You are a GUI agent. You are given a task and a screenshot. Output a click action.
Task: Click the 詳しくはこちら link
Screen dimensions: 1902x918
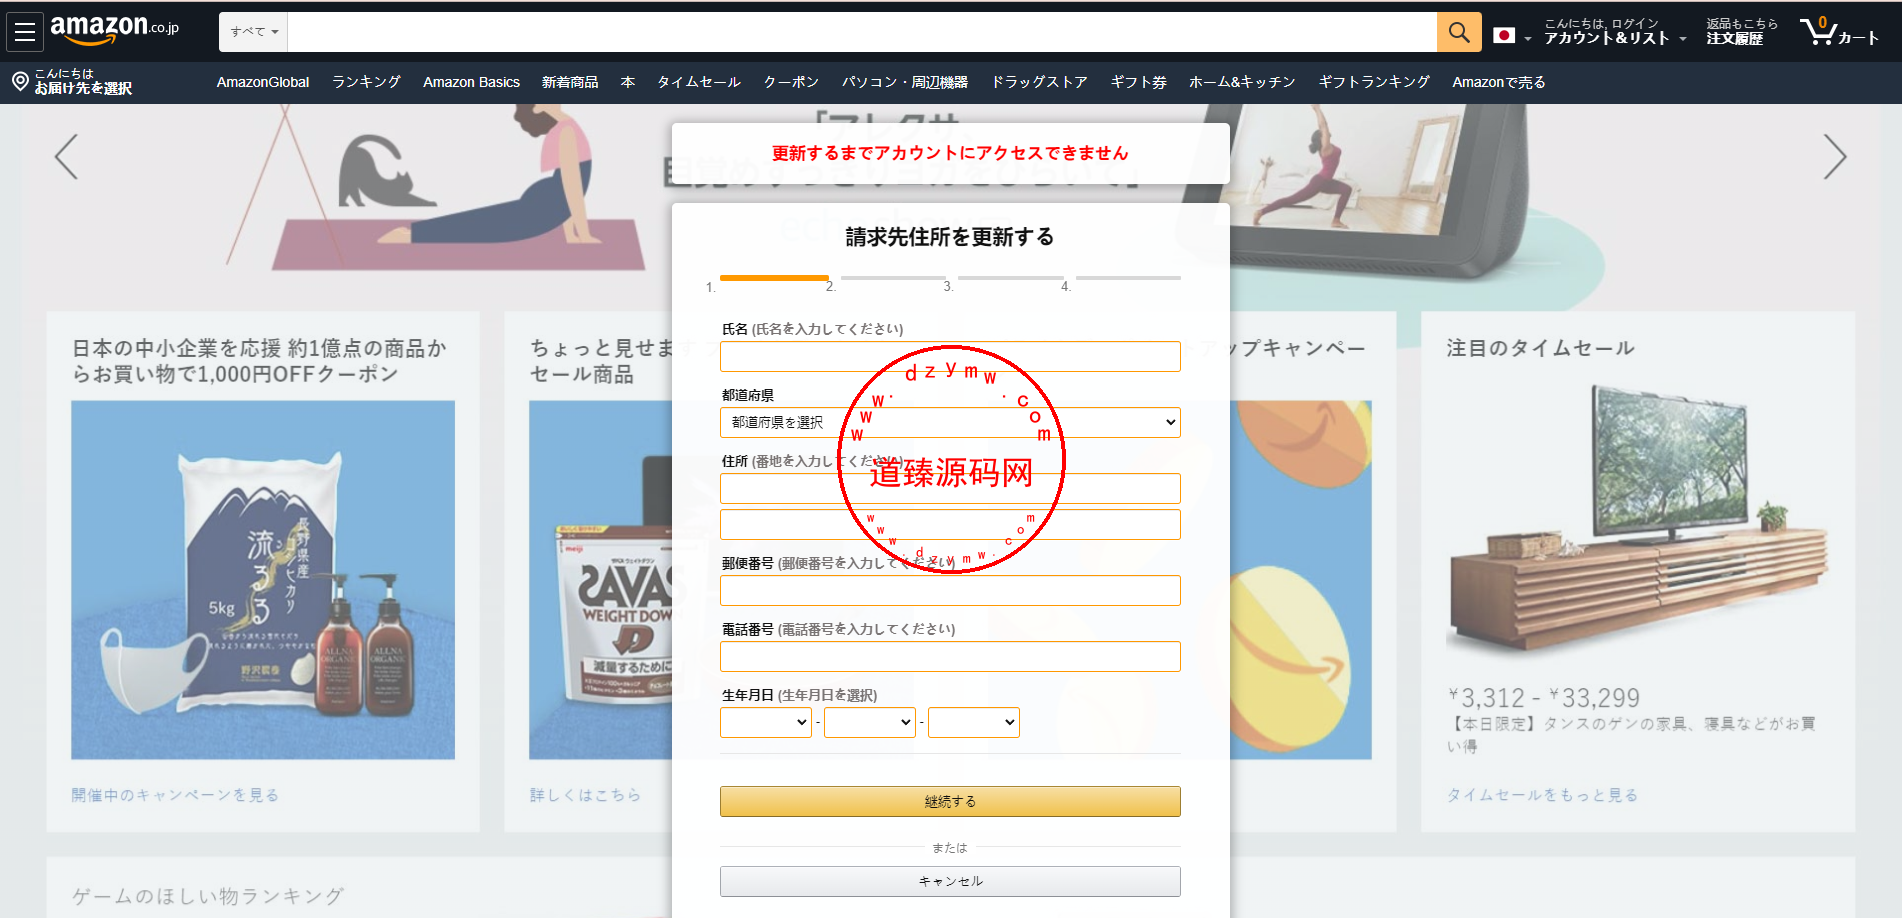[x=585, y=795]
